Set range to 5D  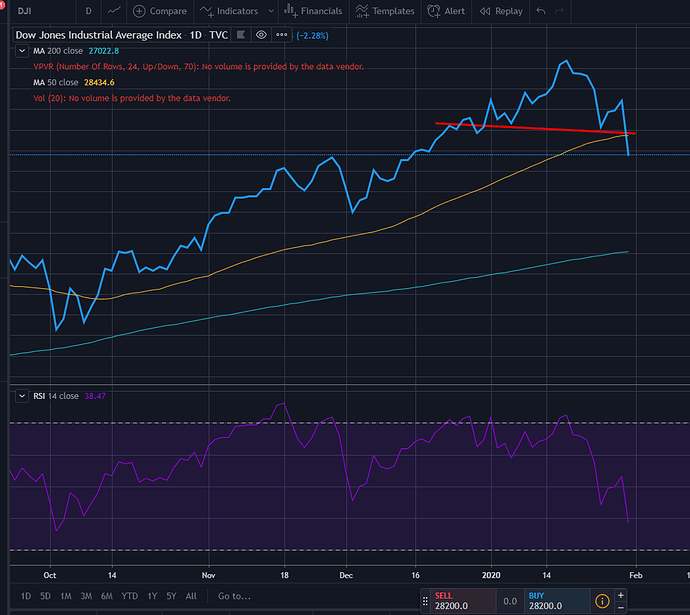coord(45,596)
